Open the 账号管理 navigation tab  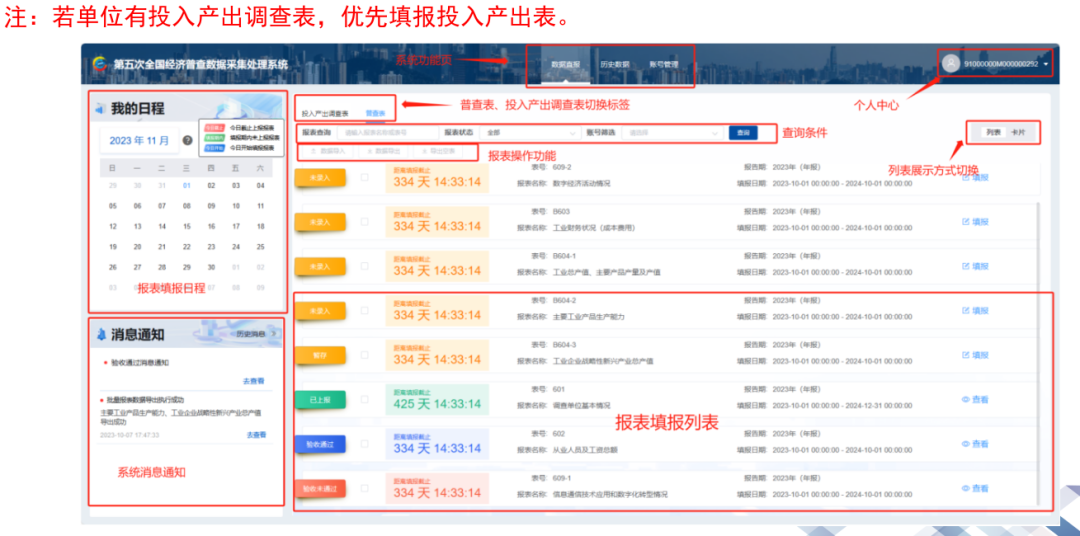[663, 65]
